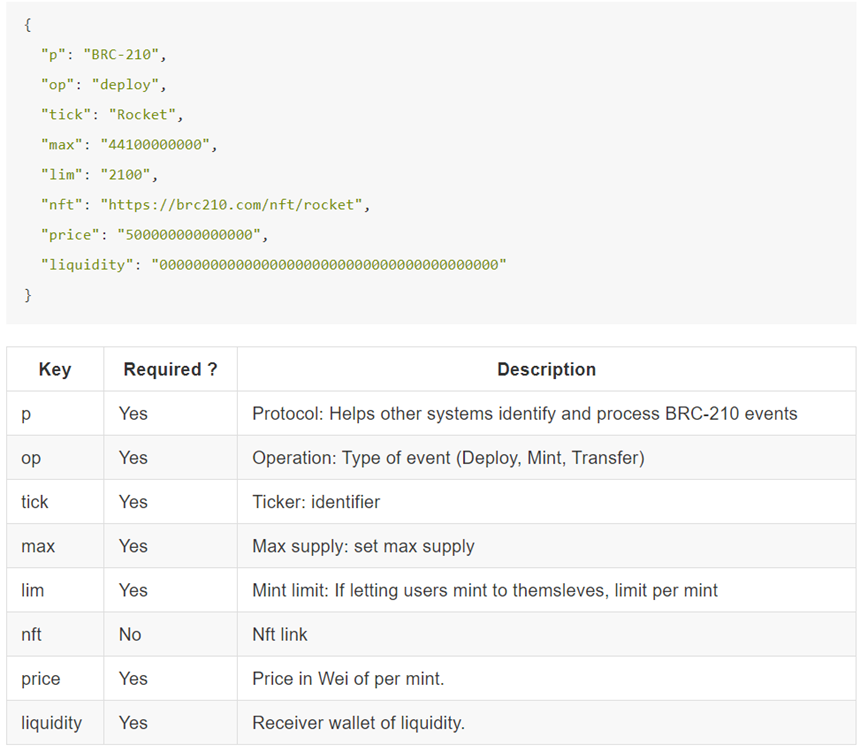Click the "tick" key cell in table
868x752 pixels.
[34, 502]
